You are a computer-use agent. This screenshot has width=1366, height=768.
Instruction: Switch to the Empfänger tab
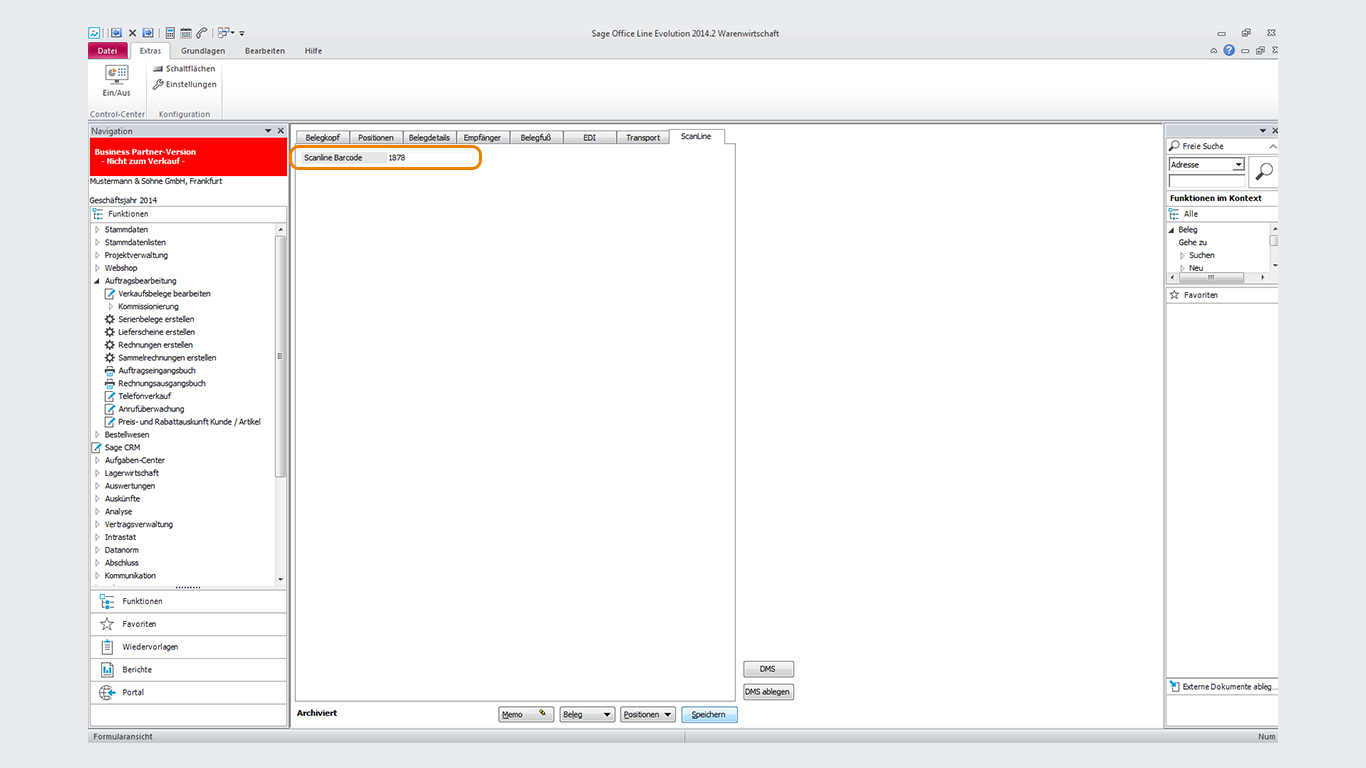(483, 137)
